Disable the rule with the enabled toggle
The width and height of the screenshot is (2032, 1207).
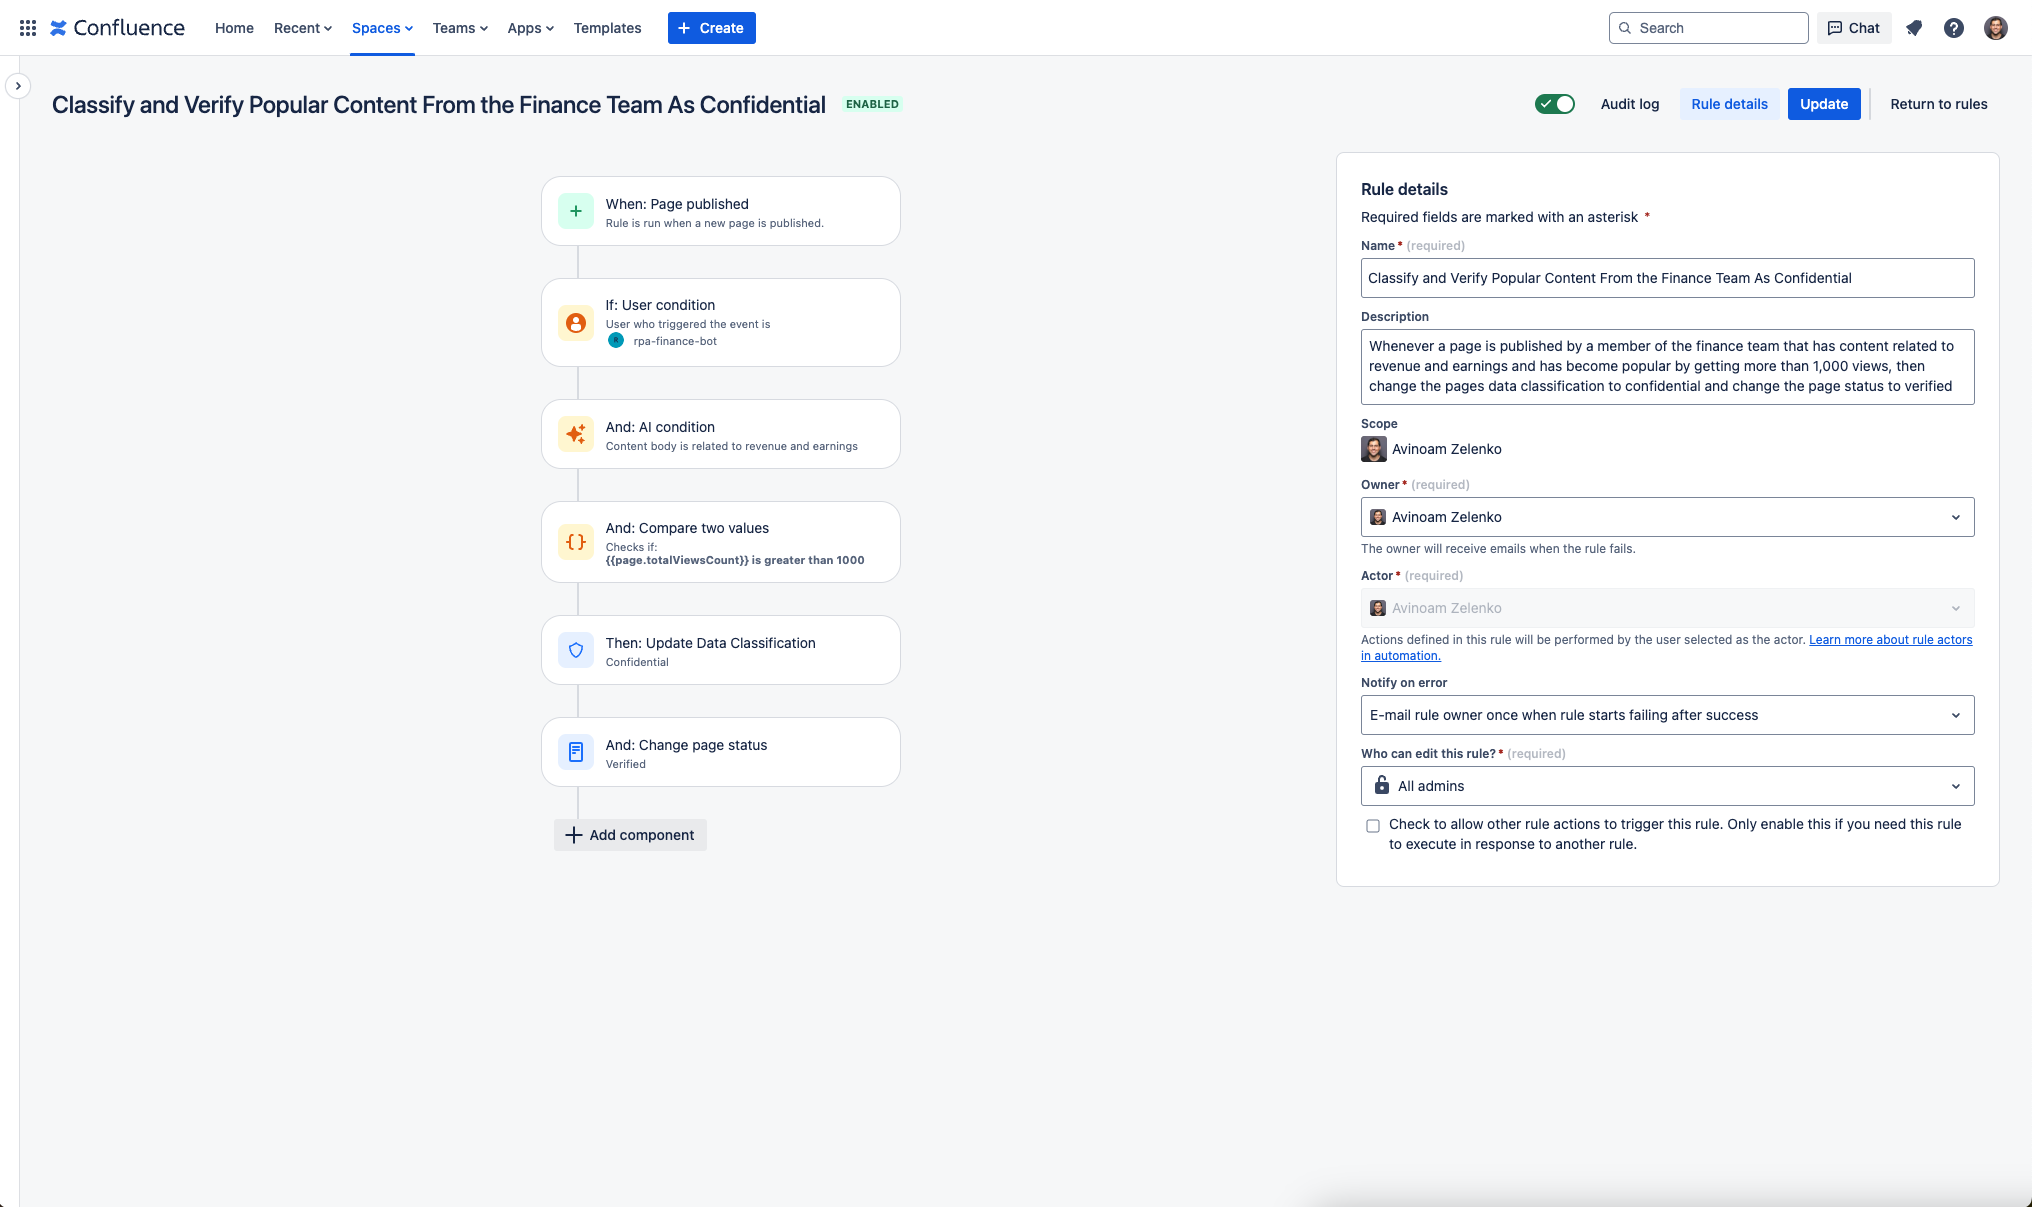click(x=1554, y=104)
